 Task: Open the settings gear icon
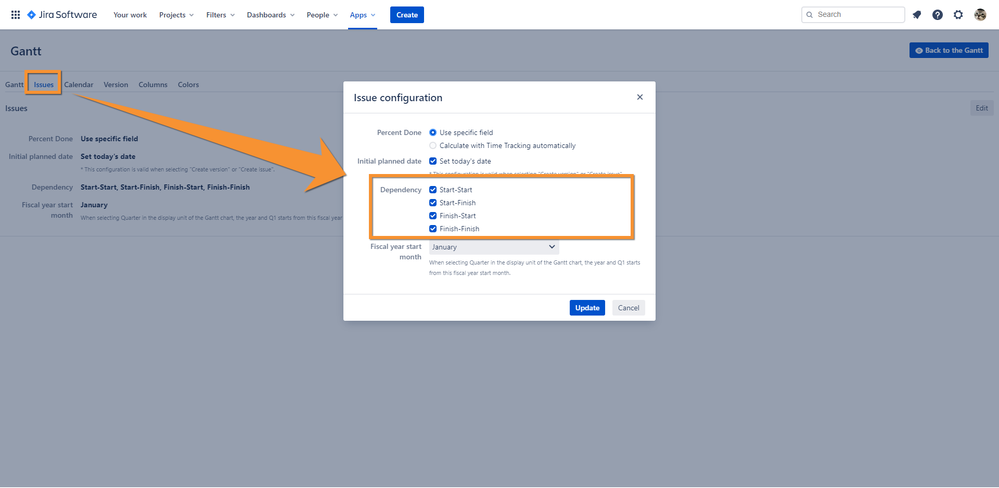[x=958, y=15]
